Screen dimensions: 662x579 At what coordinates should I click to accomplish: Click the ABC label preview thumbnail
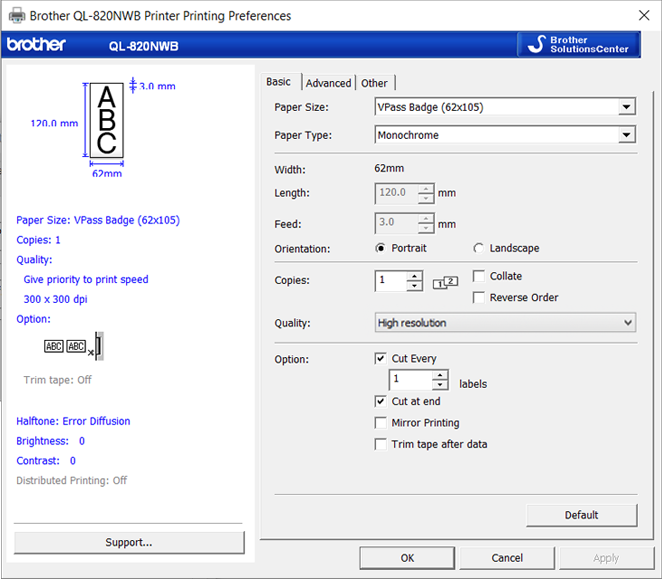[106, 120]
